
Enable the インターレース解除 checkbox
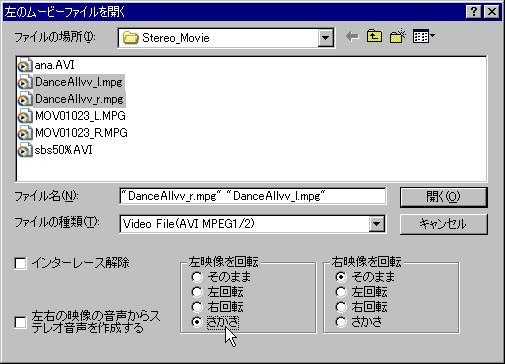point(20,263)
